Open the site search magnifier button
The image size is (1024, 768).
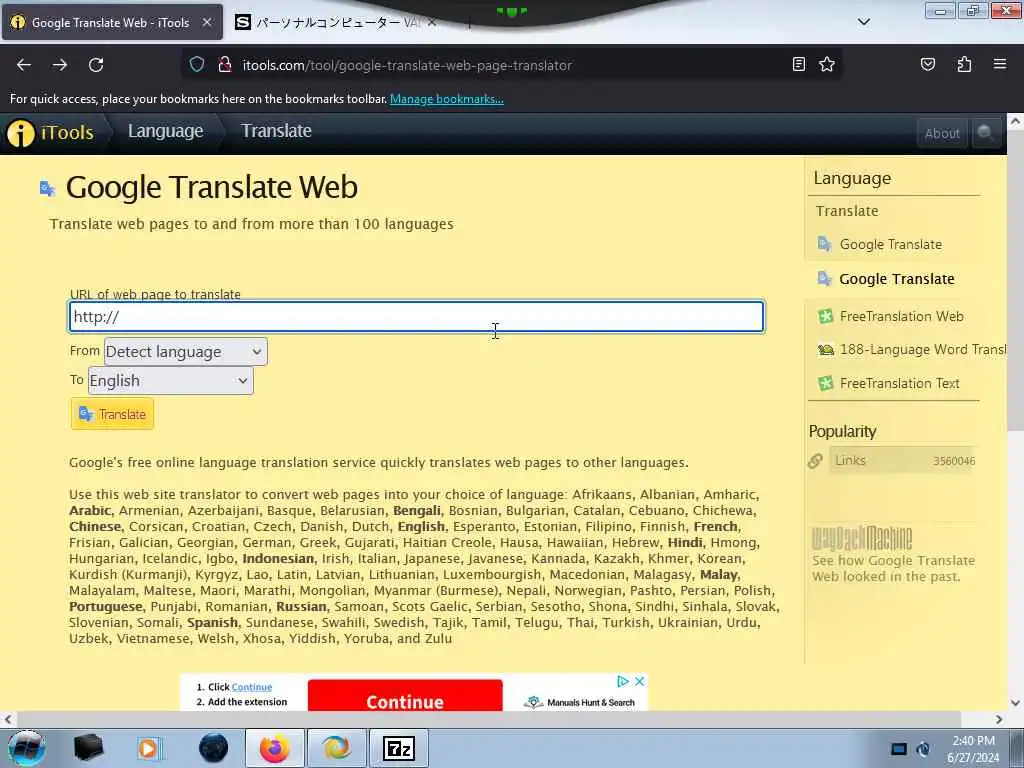pyautogui.click(x=985, y=133)
